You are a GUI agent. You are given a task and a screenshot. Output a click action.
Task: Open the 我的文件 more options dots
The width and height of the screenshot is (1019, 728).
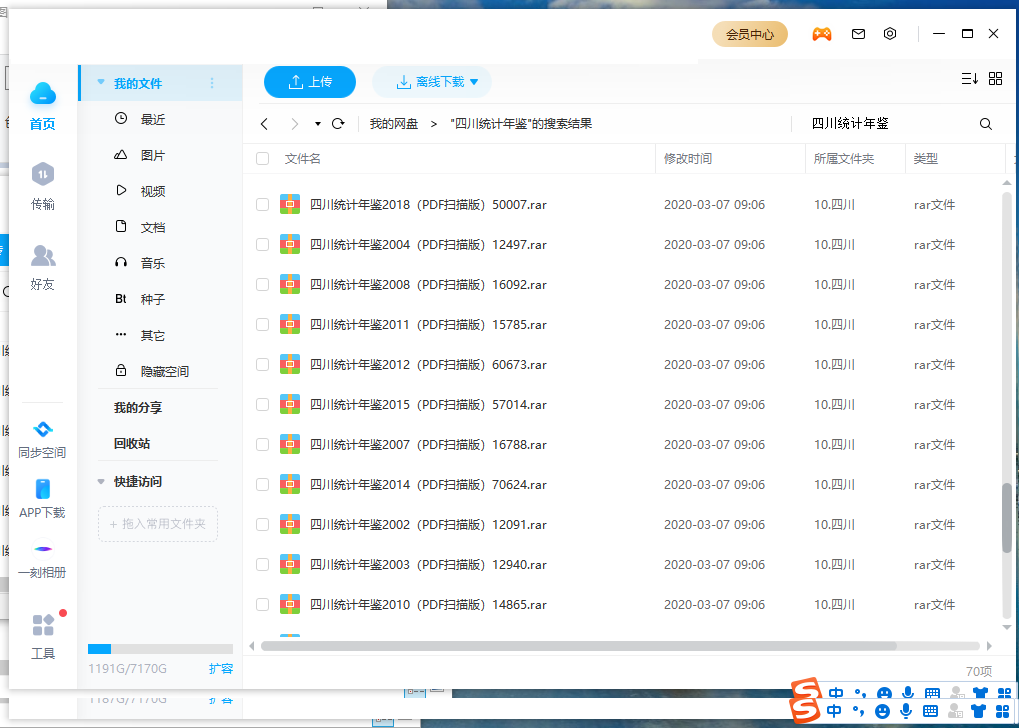point(212,83)
